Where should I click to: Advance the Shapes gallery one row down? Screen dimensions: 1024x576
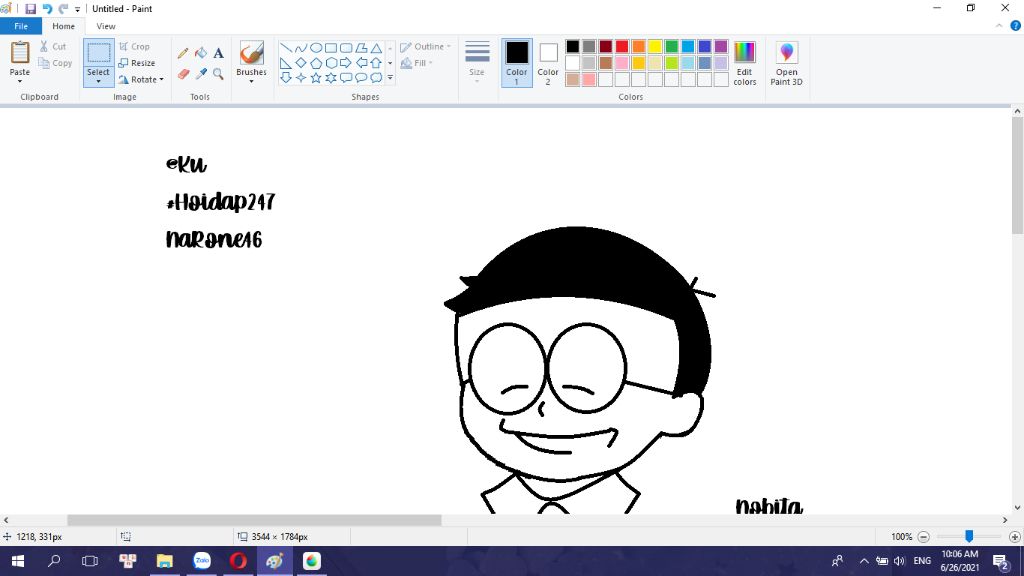coord(390,63)
